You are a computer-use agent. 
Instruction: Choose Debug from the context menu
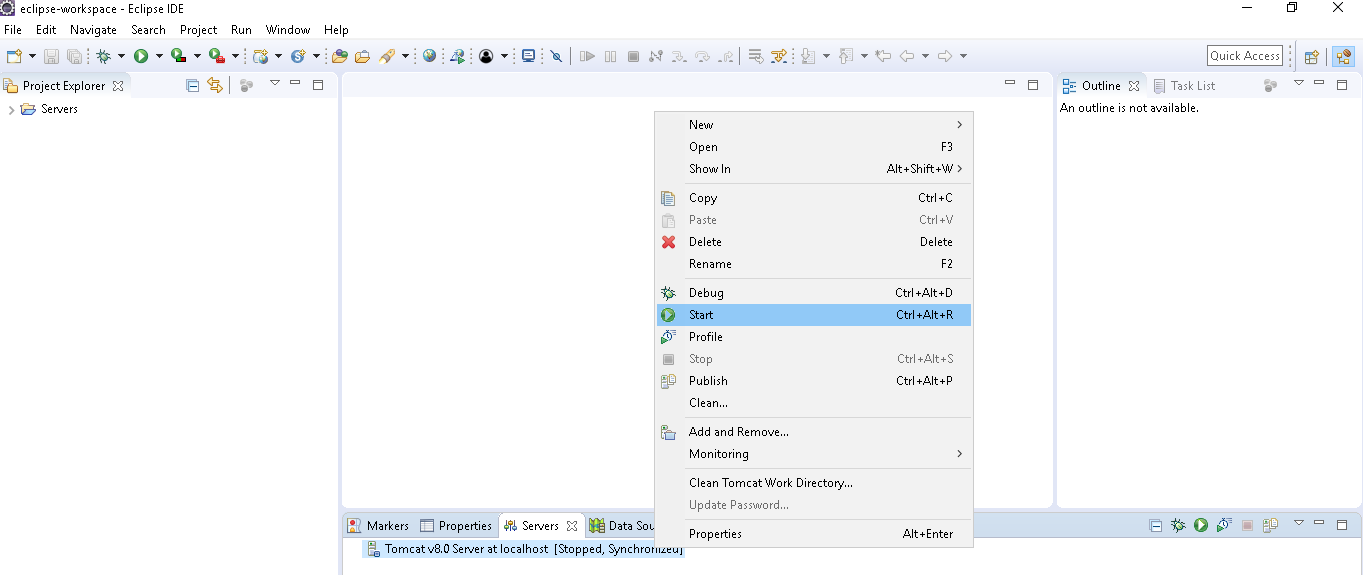tap(813, 293)
